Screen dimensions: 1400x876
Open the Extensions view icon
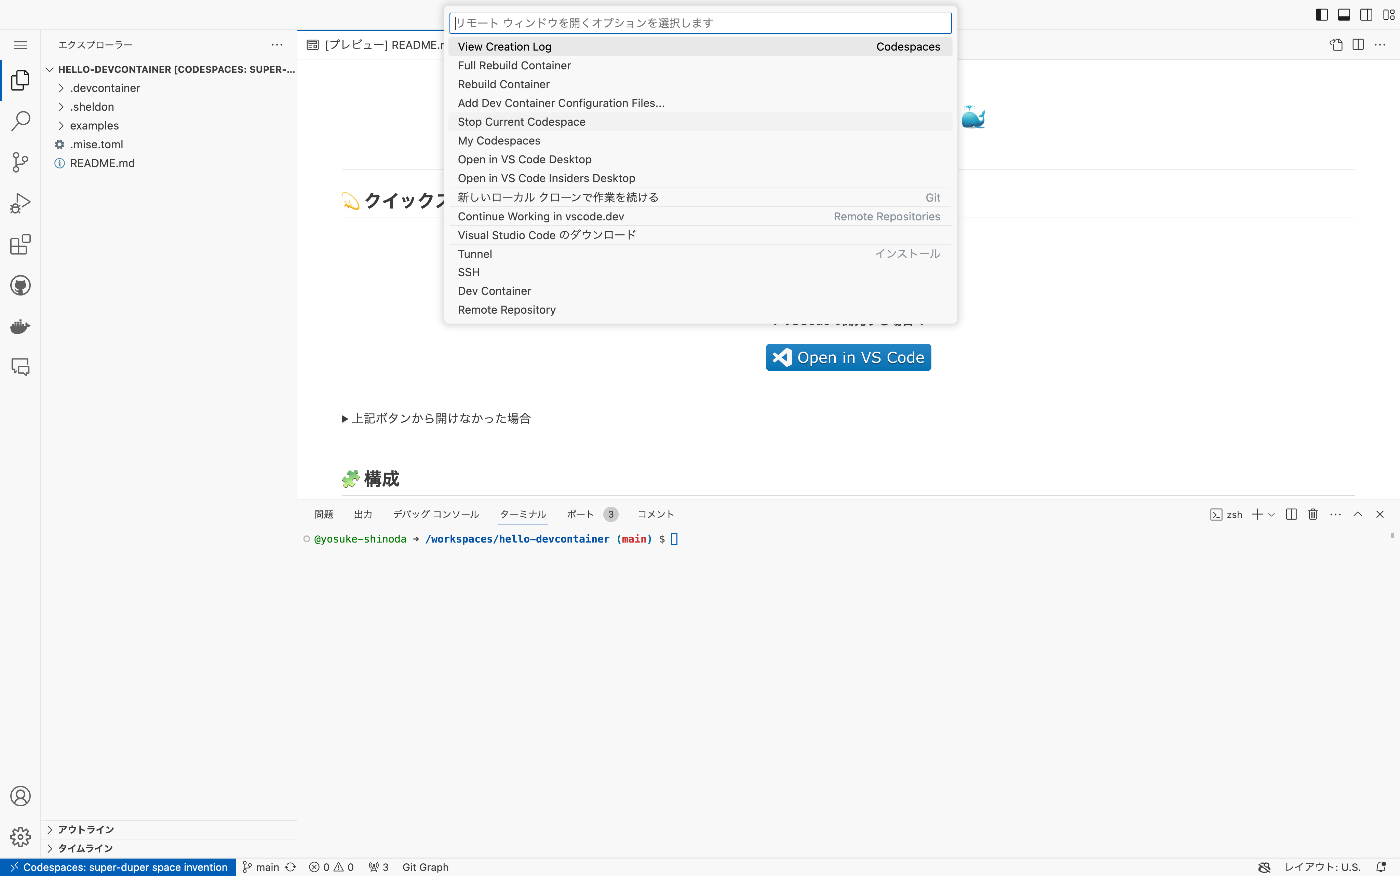20,244
